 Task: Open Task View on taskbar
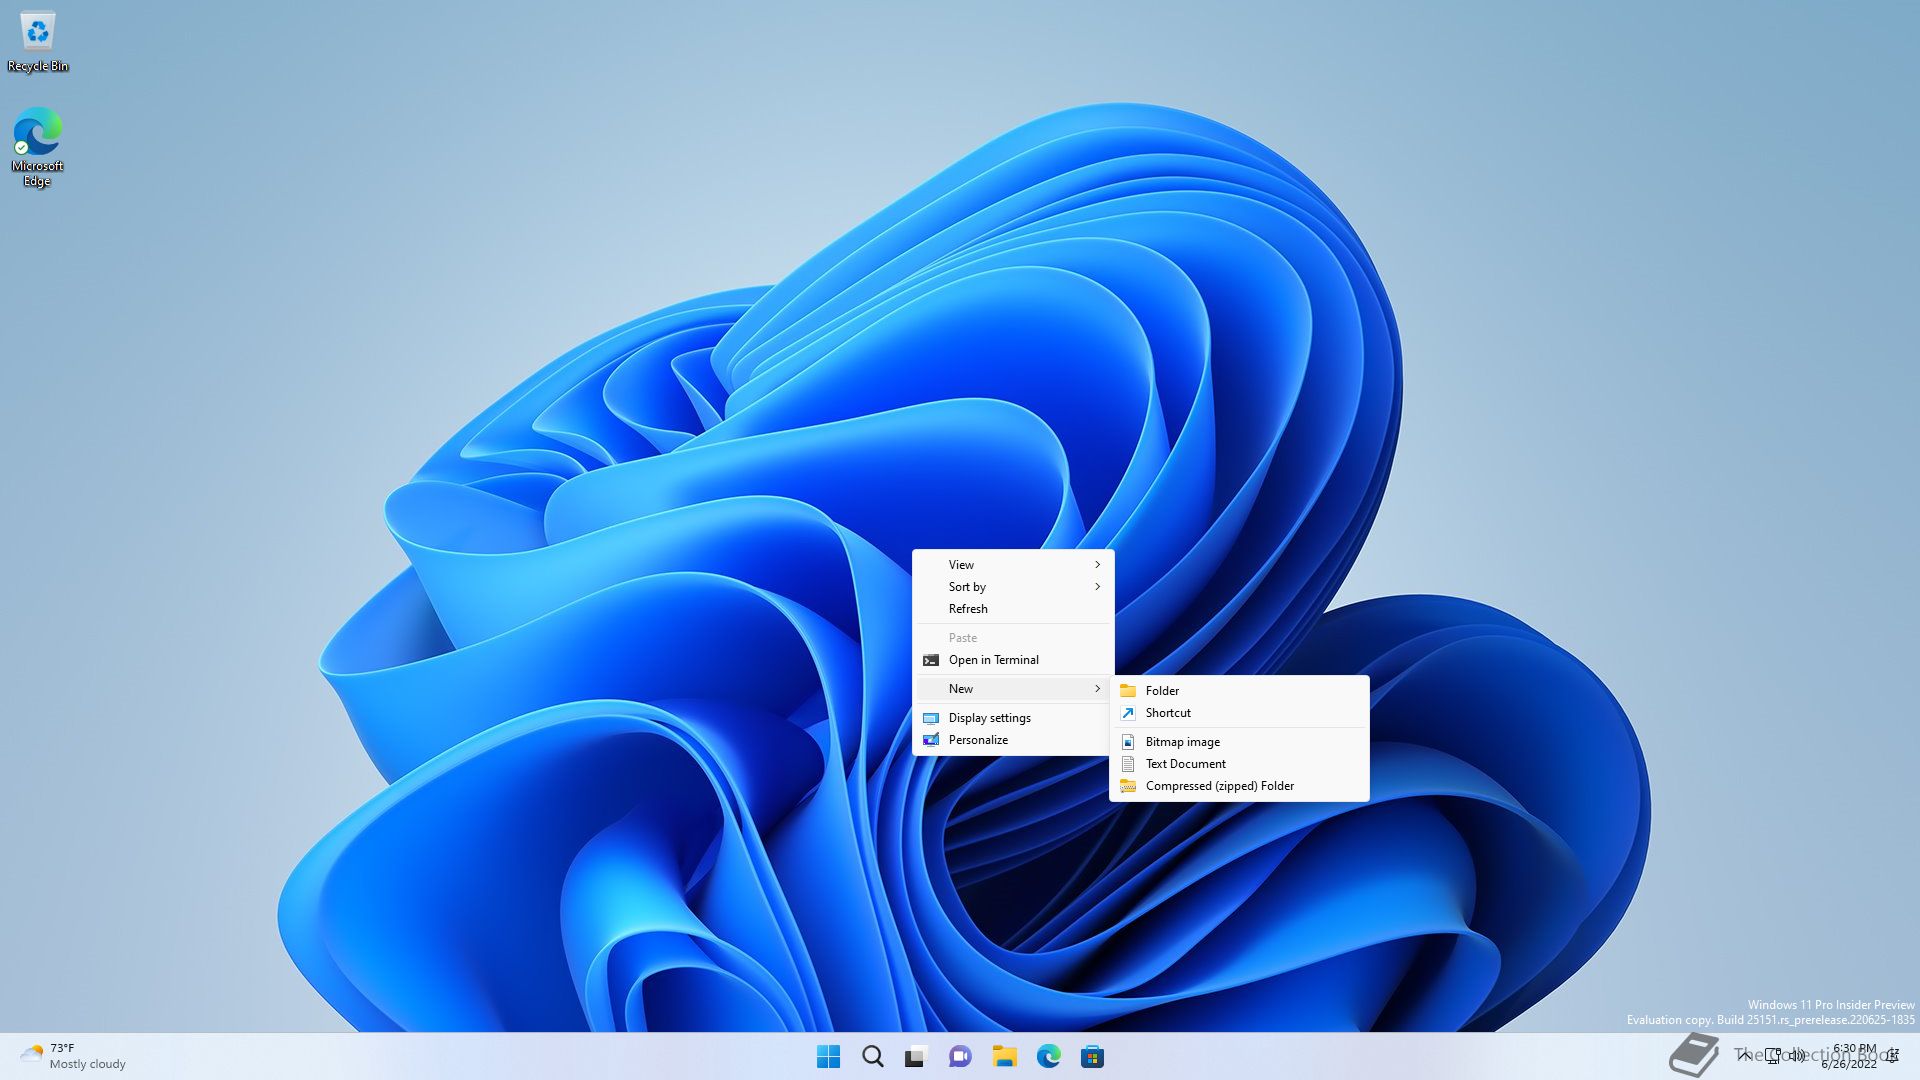click(x=916, y=1056)
